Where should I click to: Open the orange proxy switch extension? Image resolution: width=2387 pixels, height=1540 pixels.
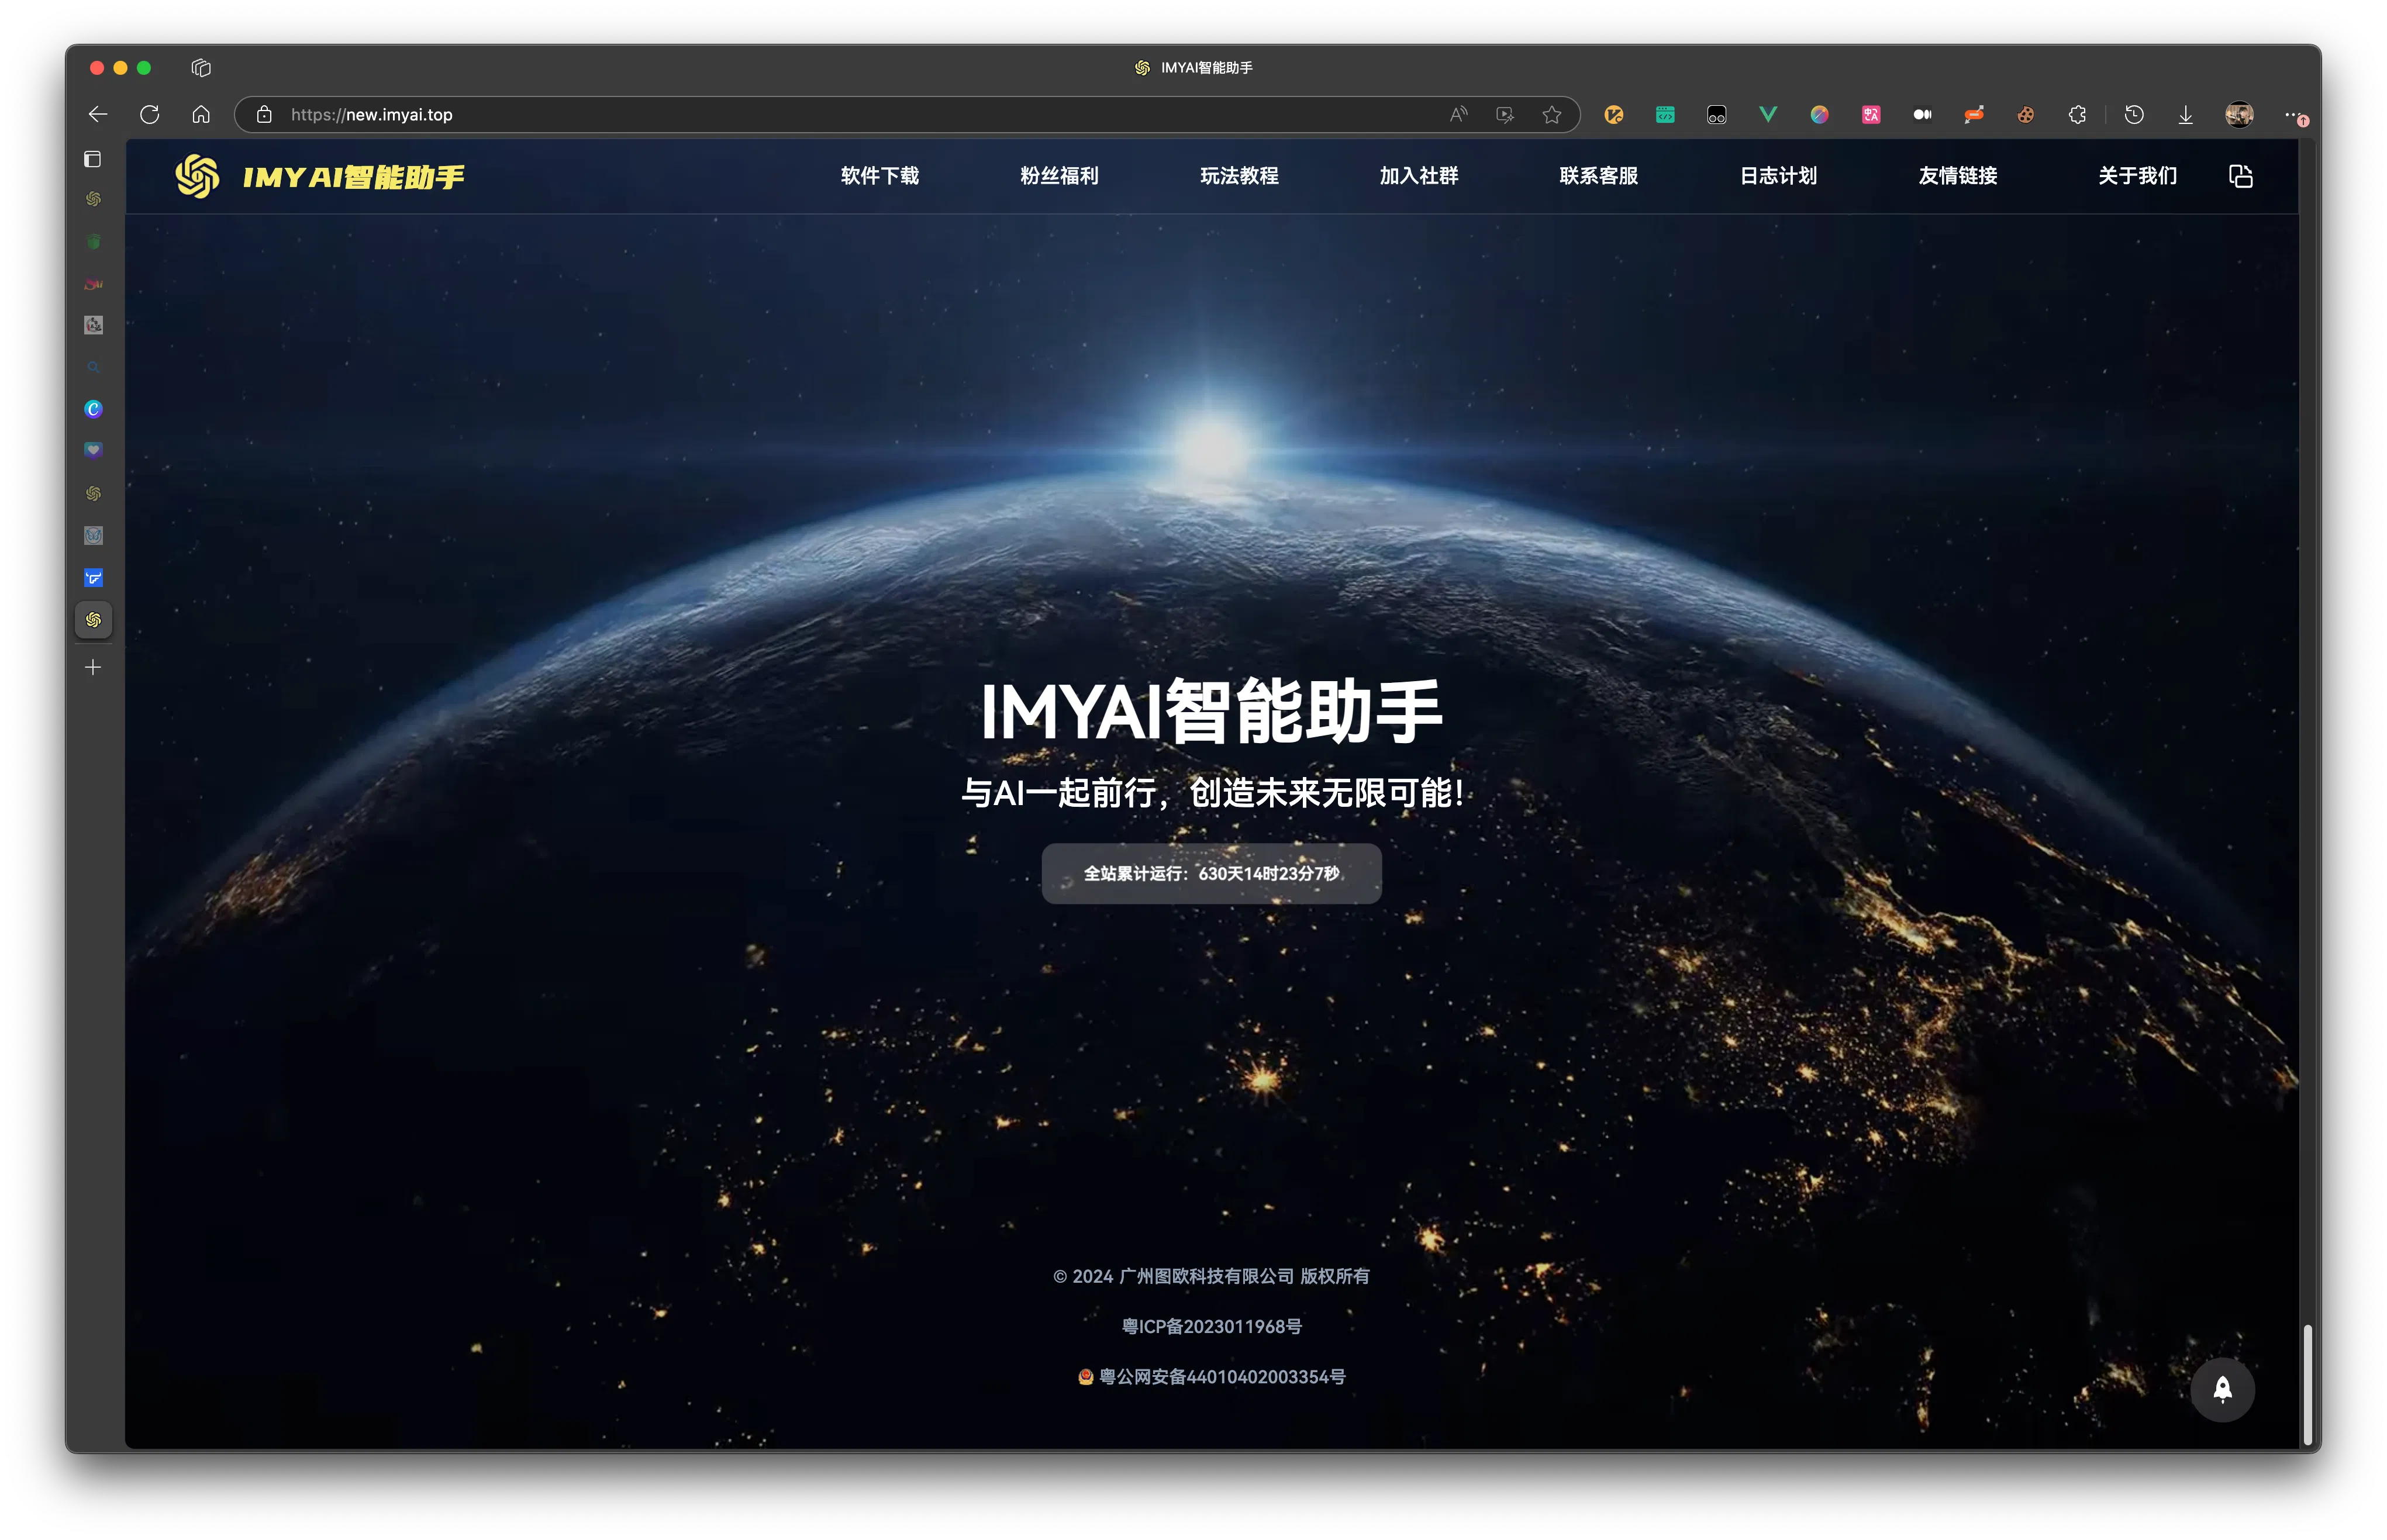pos(1974,115)
